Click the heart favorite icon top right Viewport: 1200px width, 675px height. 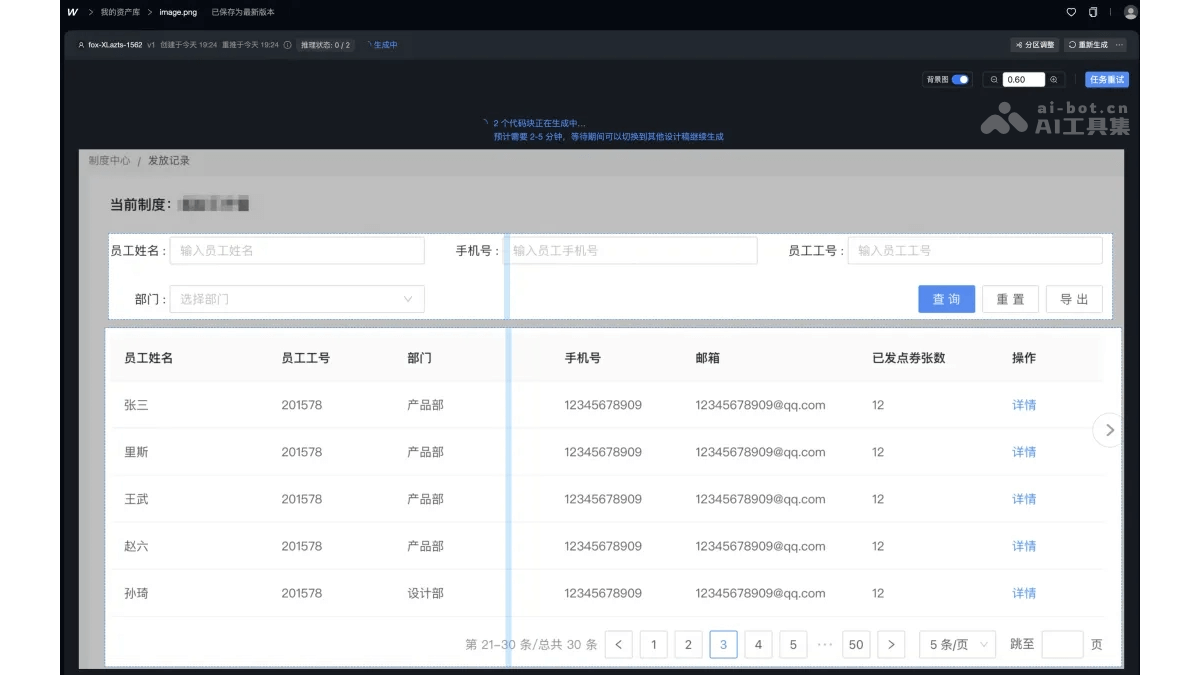[x=1072, y=12]
